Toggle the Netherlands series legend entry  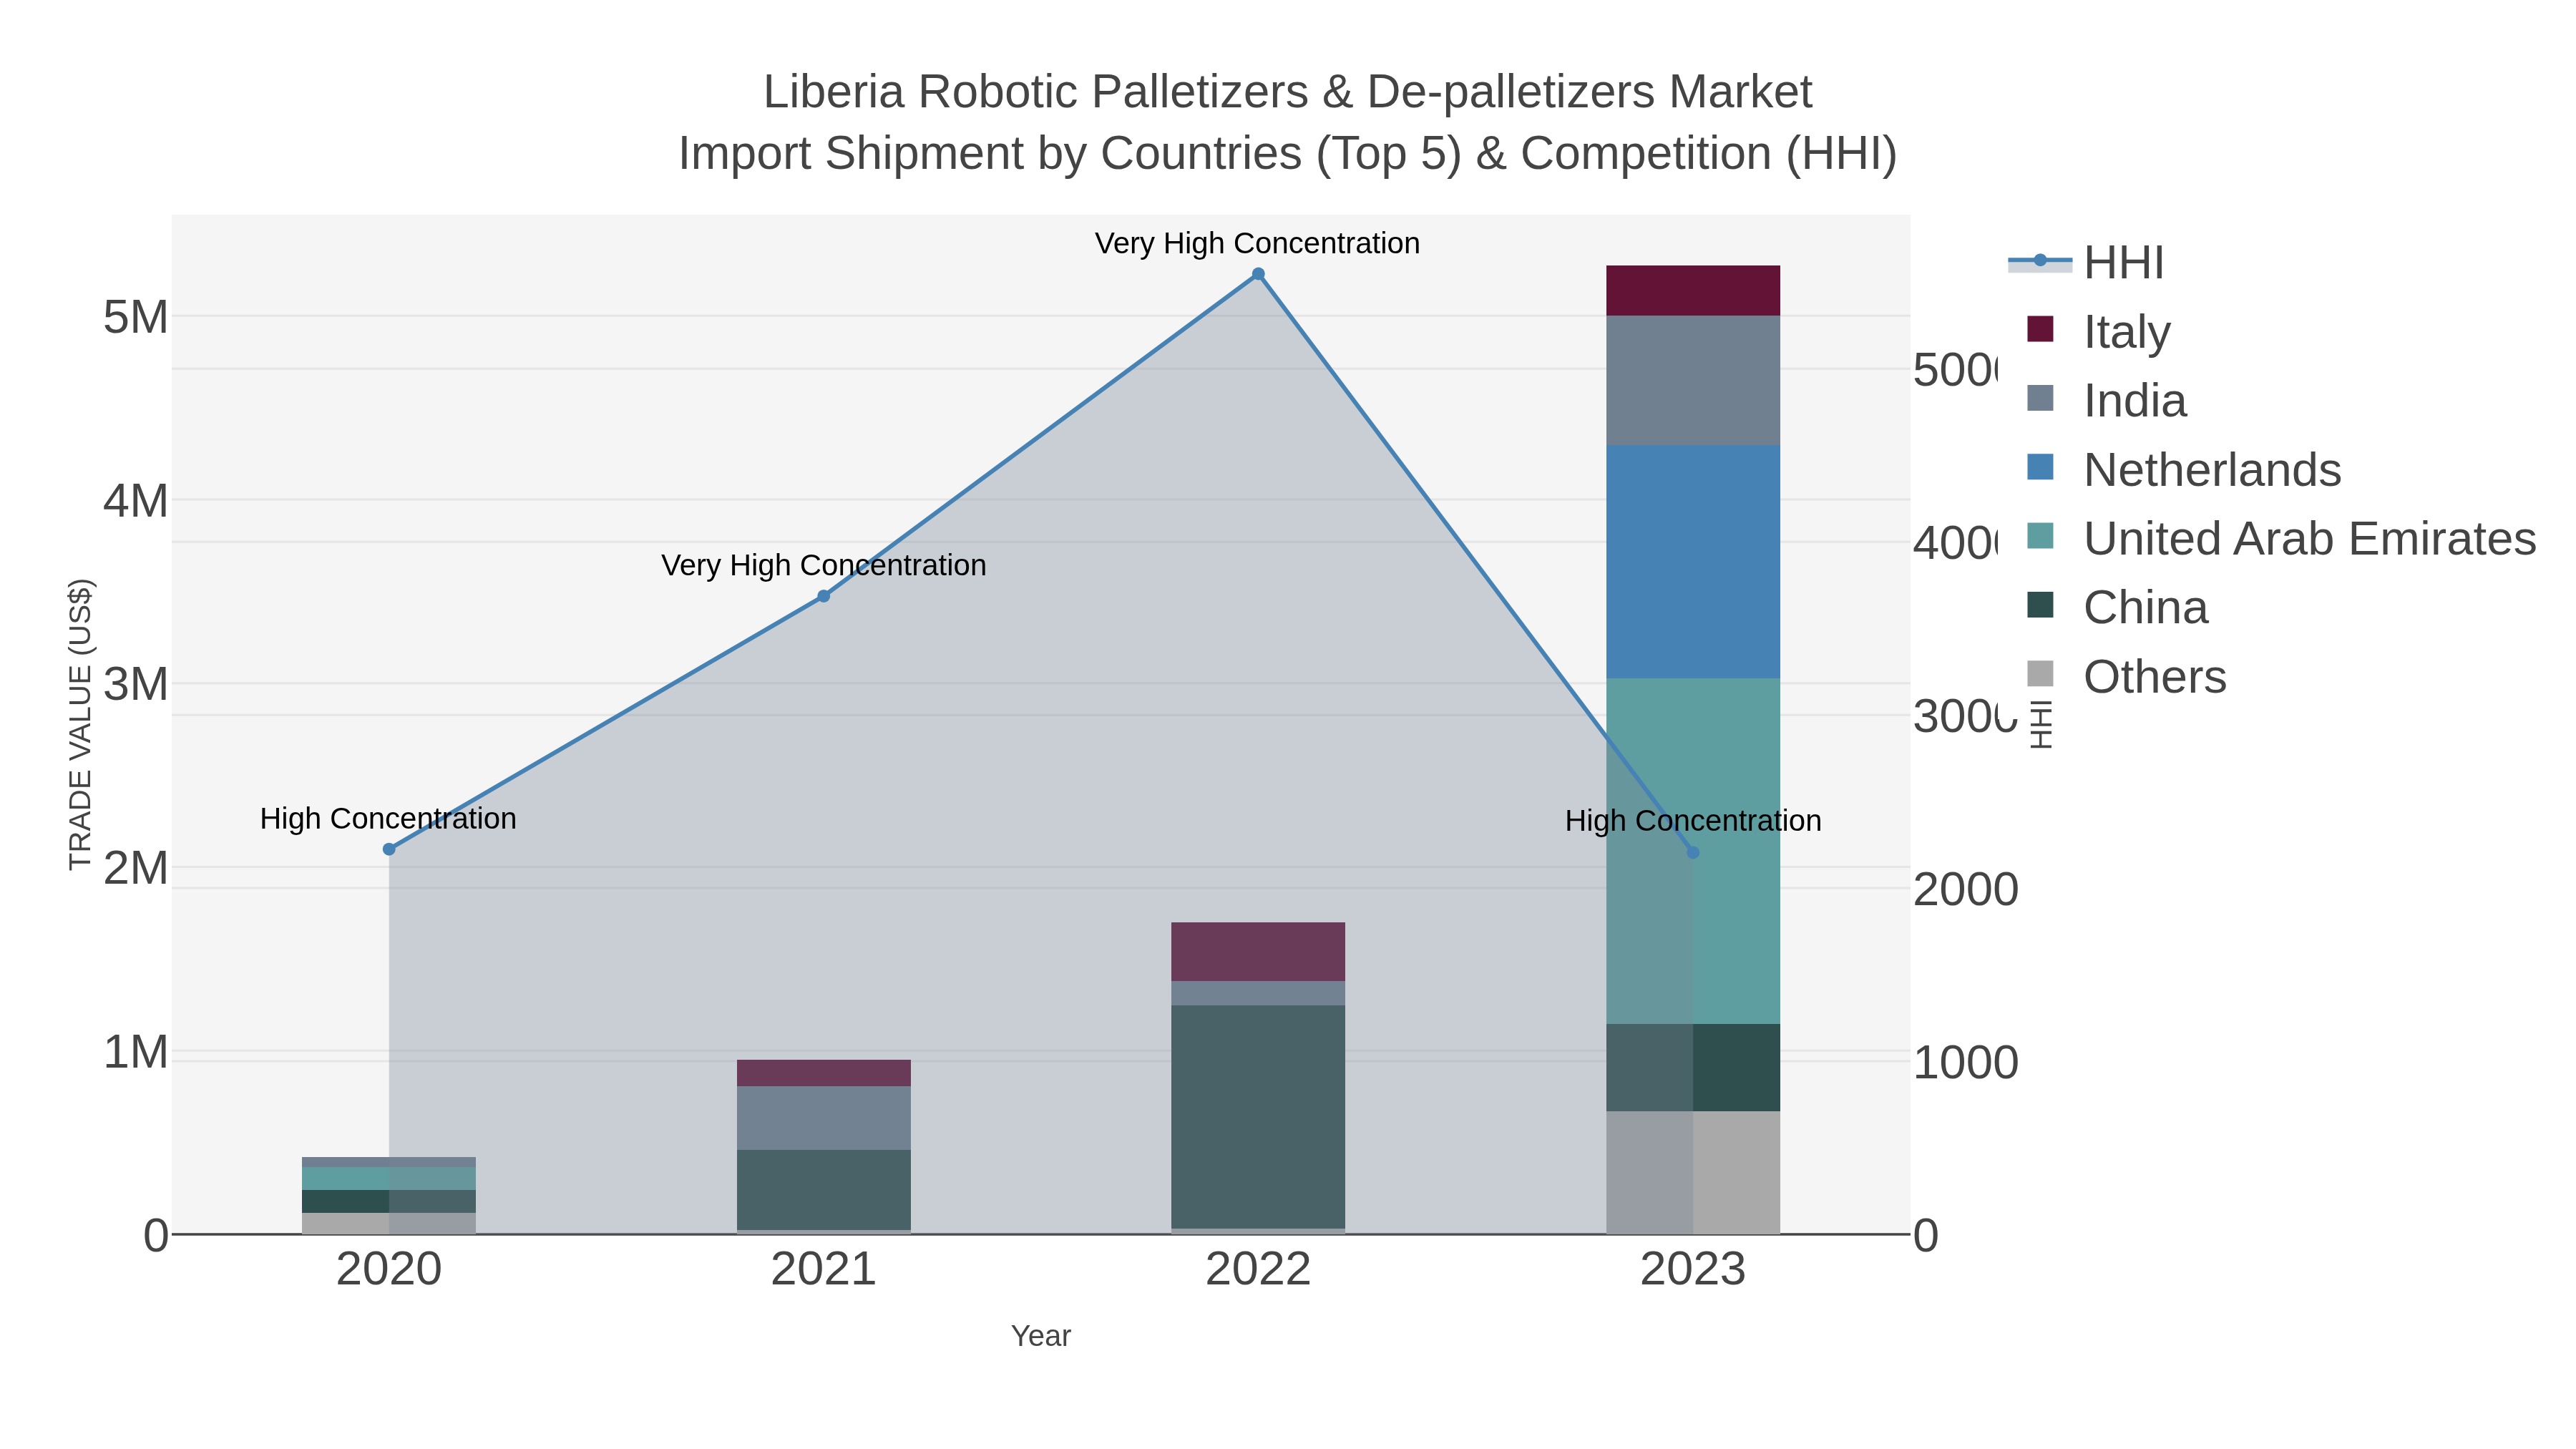pyautogui.click(x=2183, y=470)
